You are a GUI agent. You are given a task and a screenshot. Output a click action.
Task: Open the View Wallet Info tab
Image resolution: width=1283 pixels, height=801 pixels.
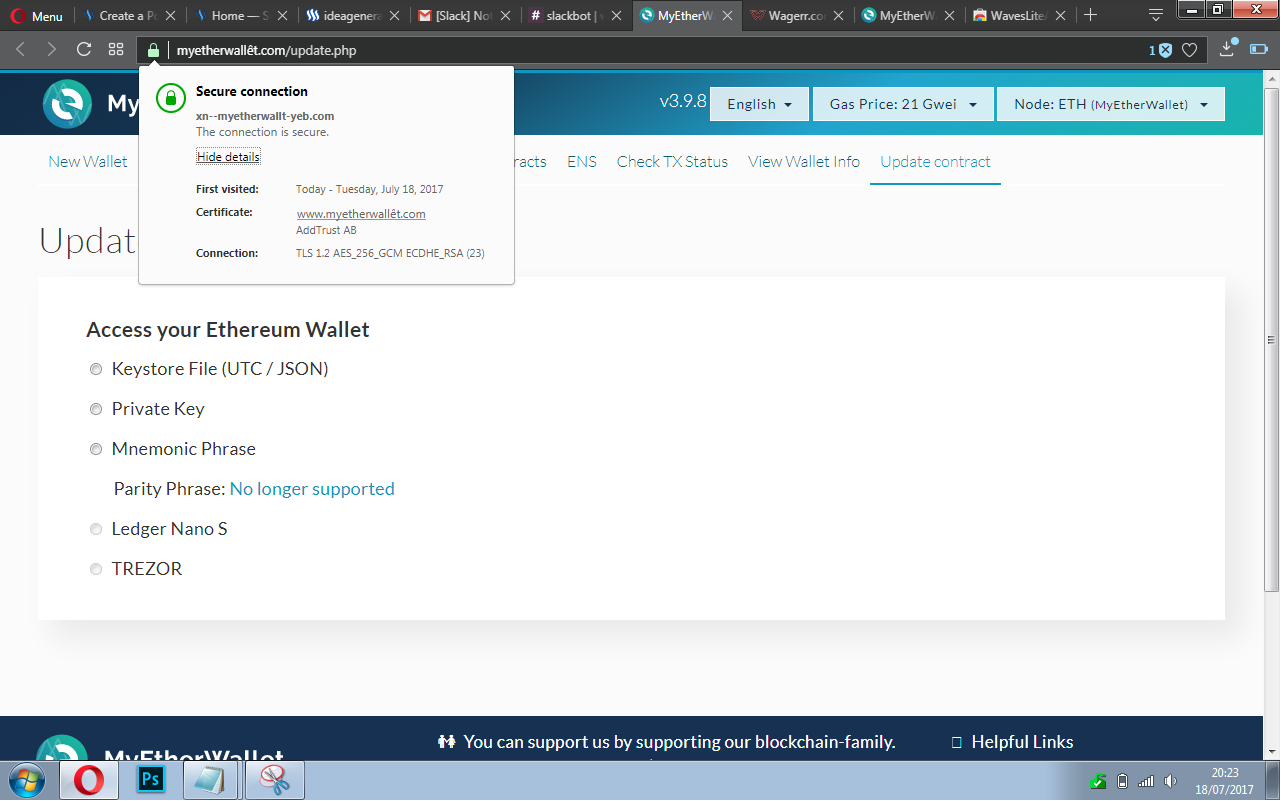tap(804, 162)
